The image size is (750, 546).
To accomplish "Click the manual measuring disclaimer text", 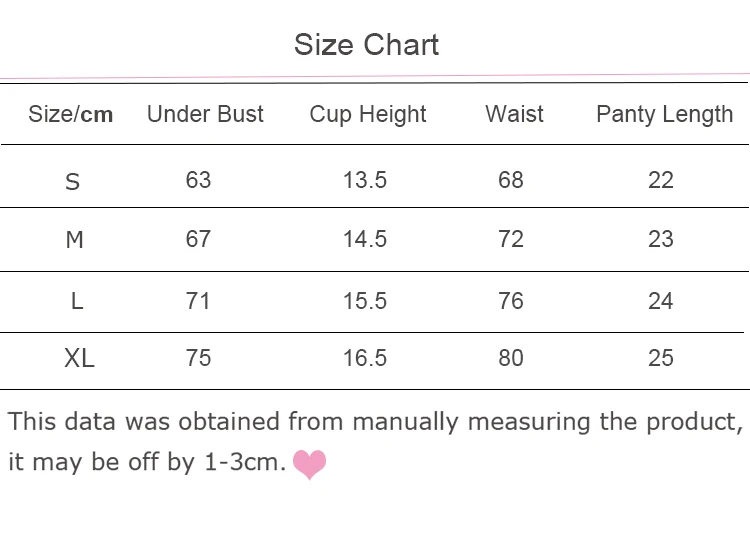I will tap(375, 422).
